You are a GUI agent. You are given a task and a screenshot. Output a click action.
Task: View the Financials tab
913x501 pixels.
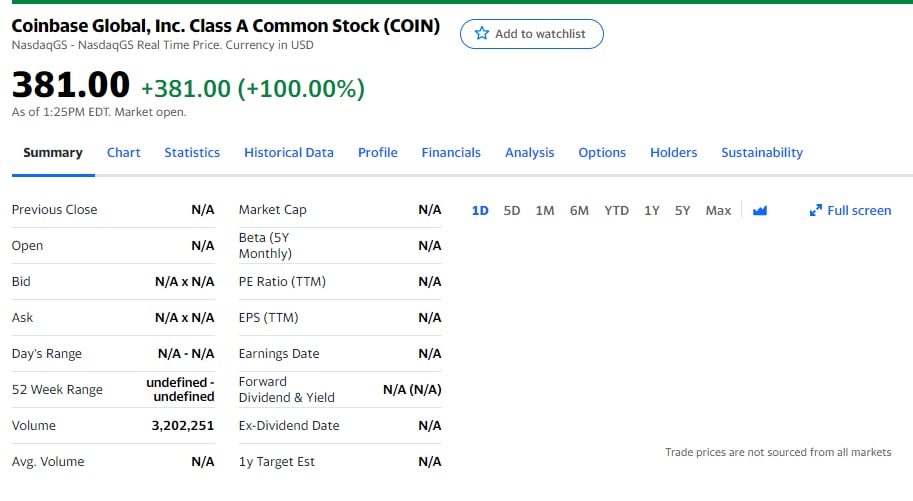click(x=451, y=153)
